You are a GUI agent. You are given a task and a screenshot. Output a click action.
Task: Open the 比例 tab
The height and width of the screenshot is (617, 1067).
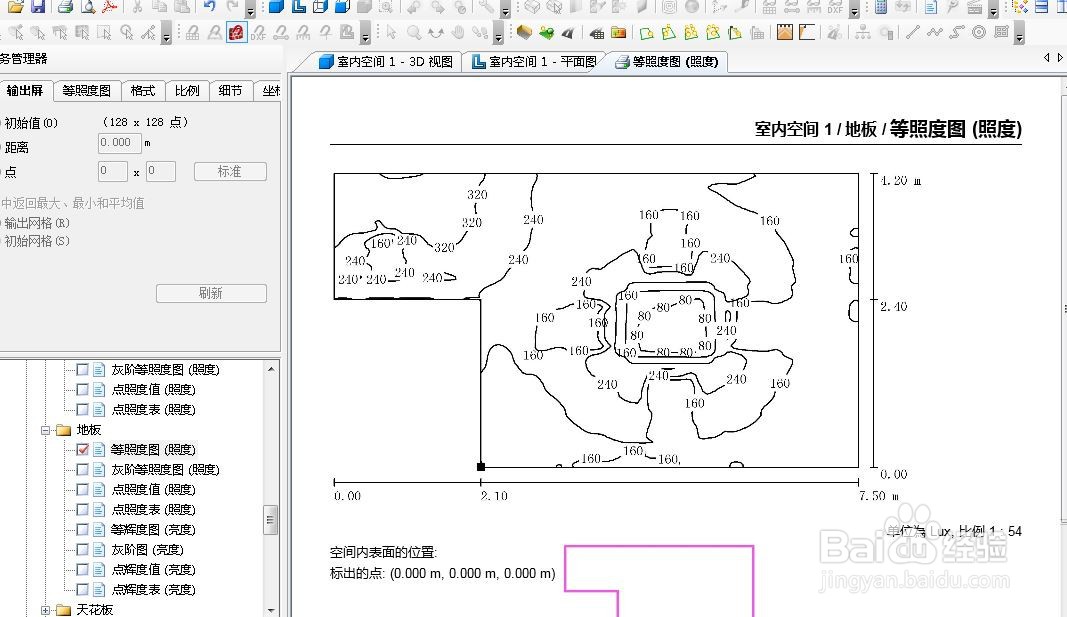tap(187, 90)
